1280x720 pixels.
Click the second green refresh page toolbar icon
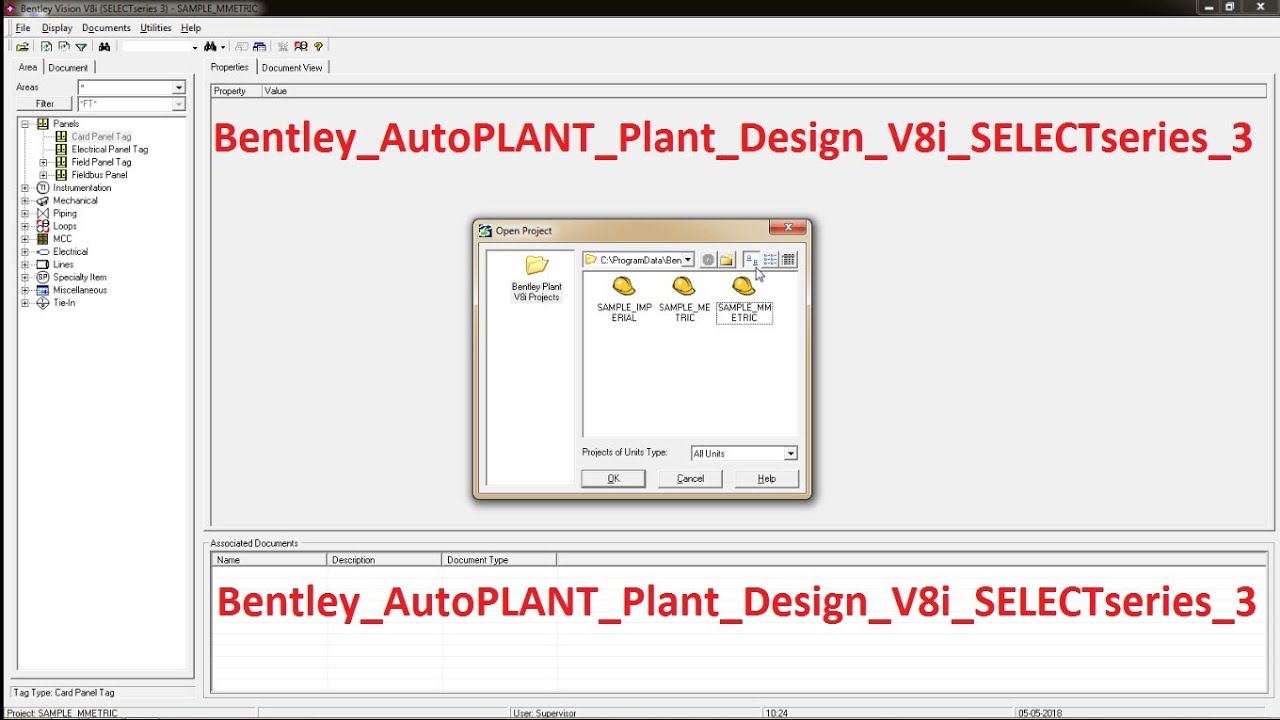pos(64,47)
